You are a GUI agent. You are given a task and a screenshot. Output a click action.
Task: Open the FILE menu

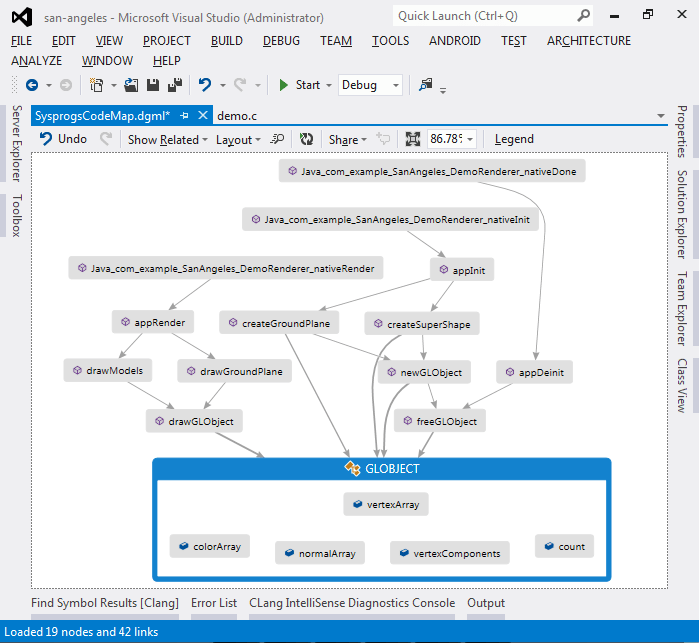click(x=21, y=41)
